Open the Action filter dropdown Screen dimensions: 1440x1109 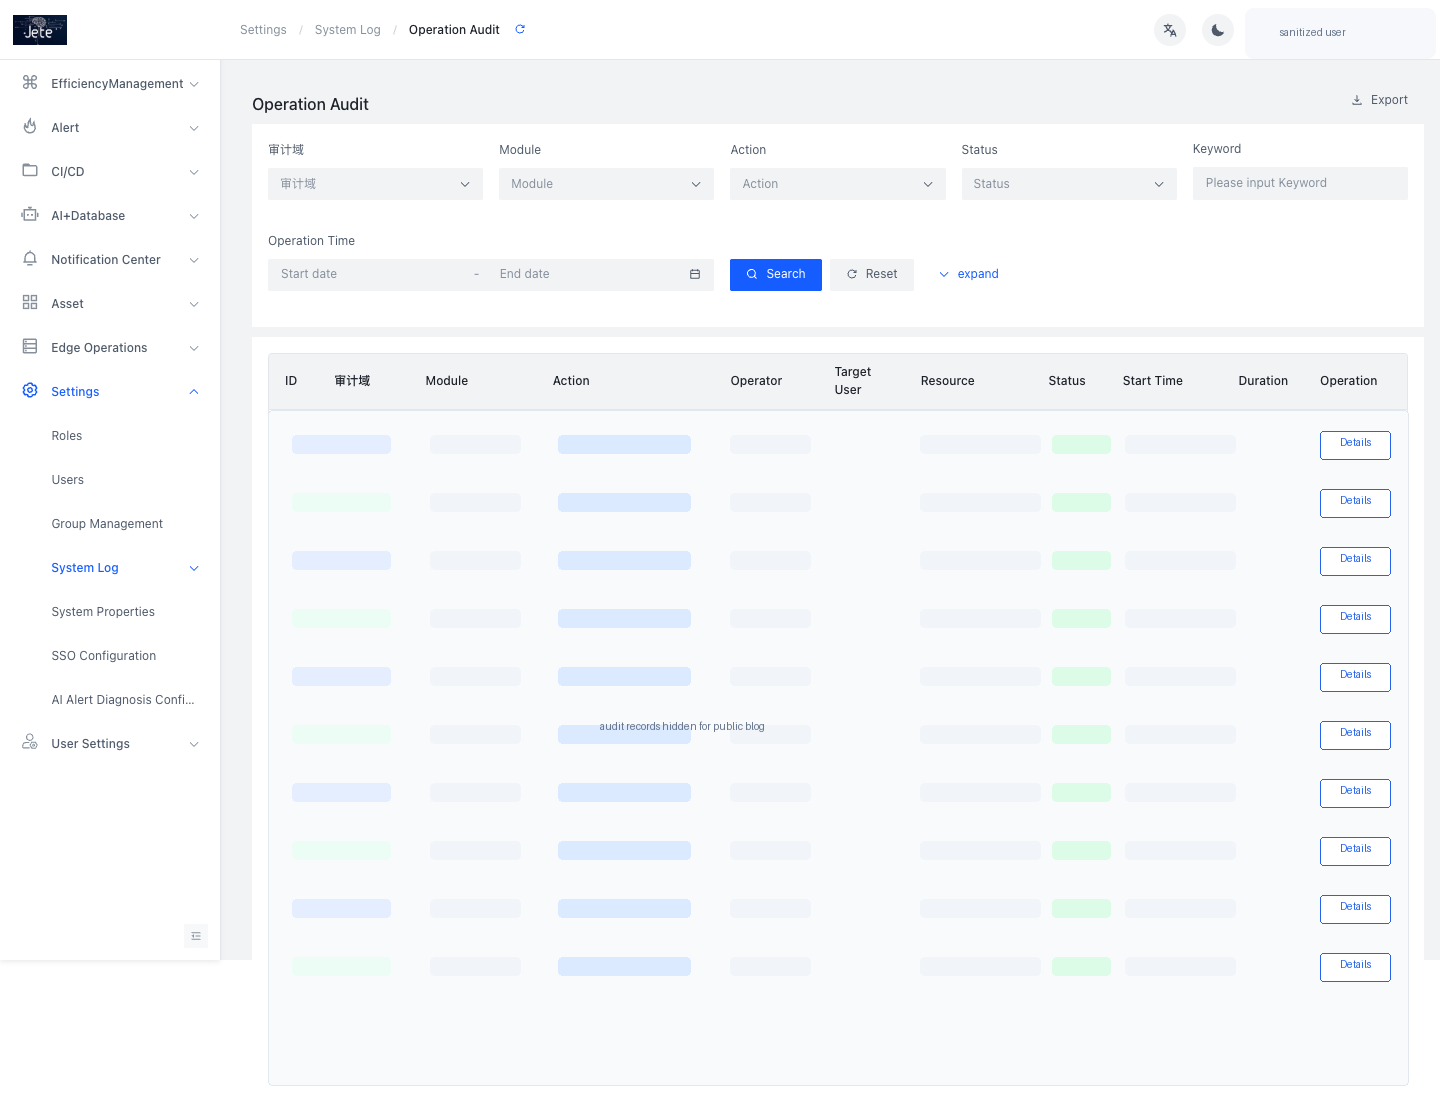(837, 184)
